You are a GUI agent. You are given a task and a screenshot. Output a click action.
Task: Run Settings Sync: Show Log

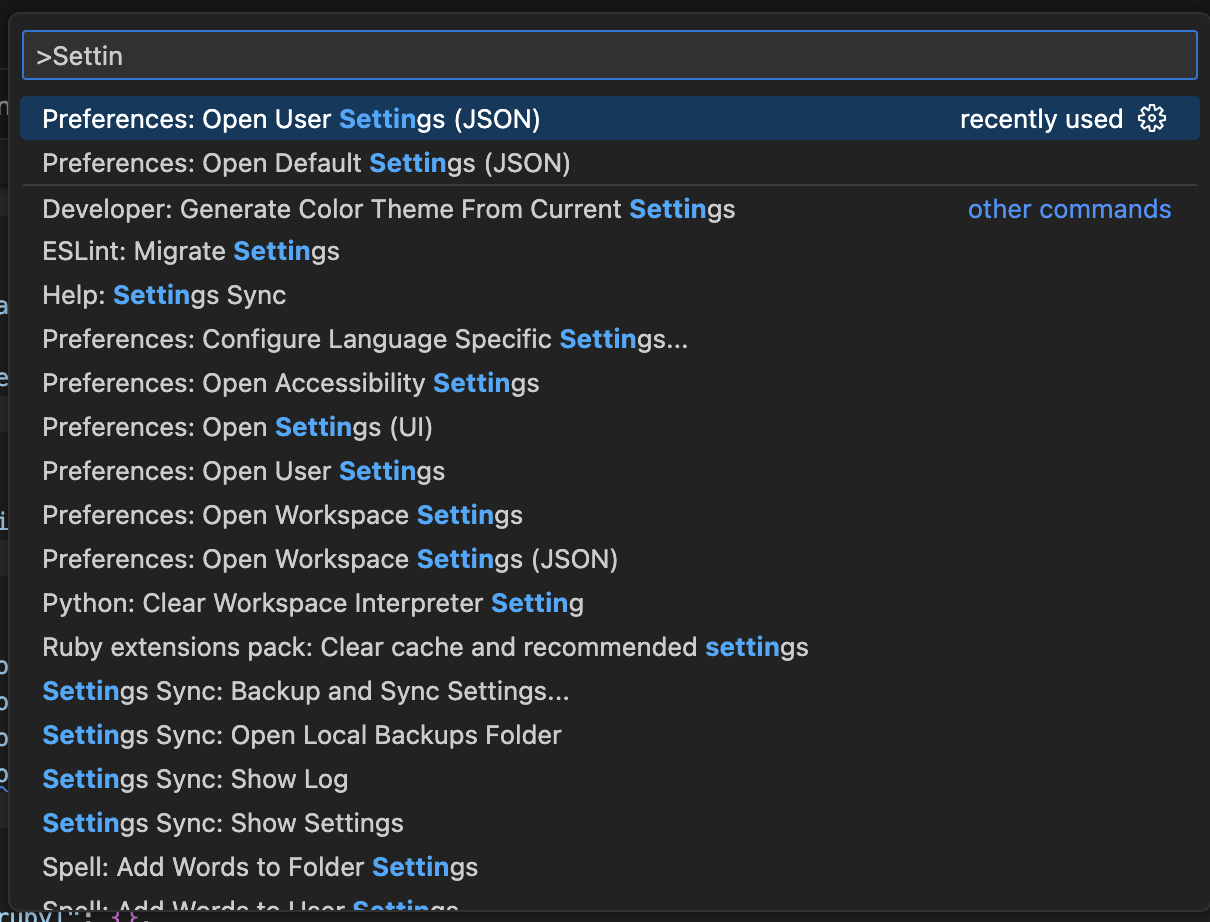pos(195,779)
